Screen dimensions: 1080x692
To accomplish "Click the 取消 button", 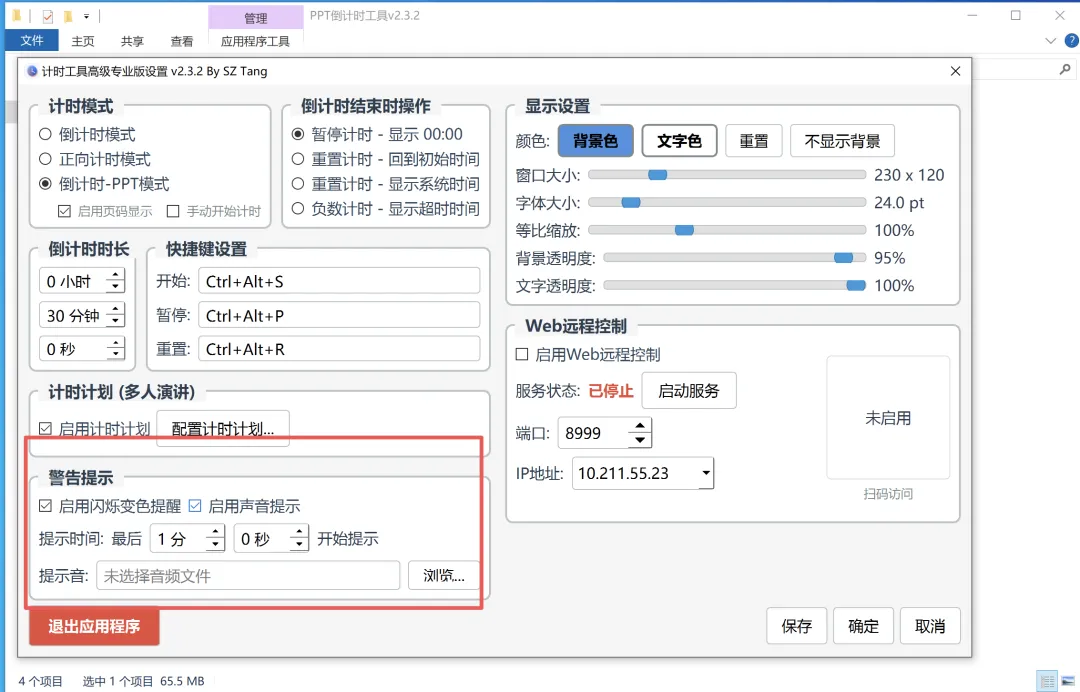I will tap(930, 626).
